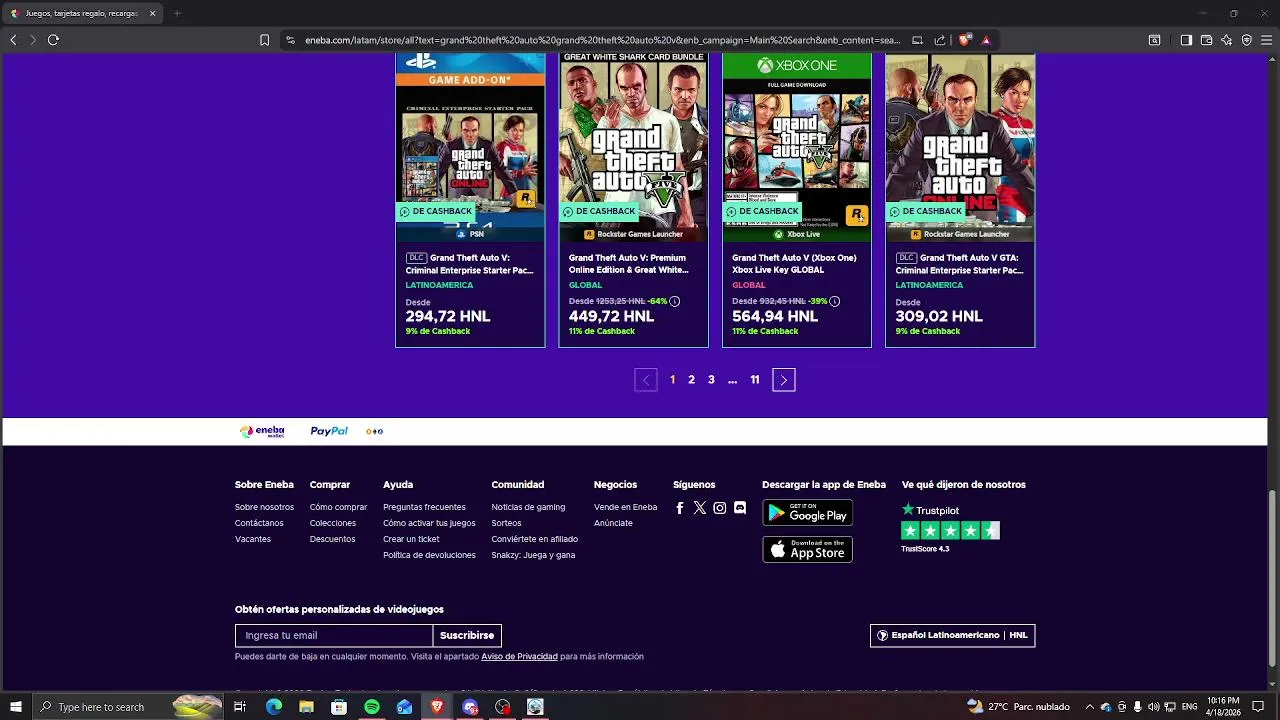Open Eneba's Discord icon
Viewport: 1280px width, 720px height.
tap(740, 508)
